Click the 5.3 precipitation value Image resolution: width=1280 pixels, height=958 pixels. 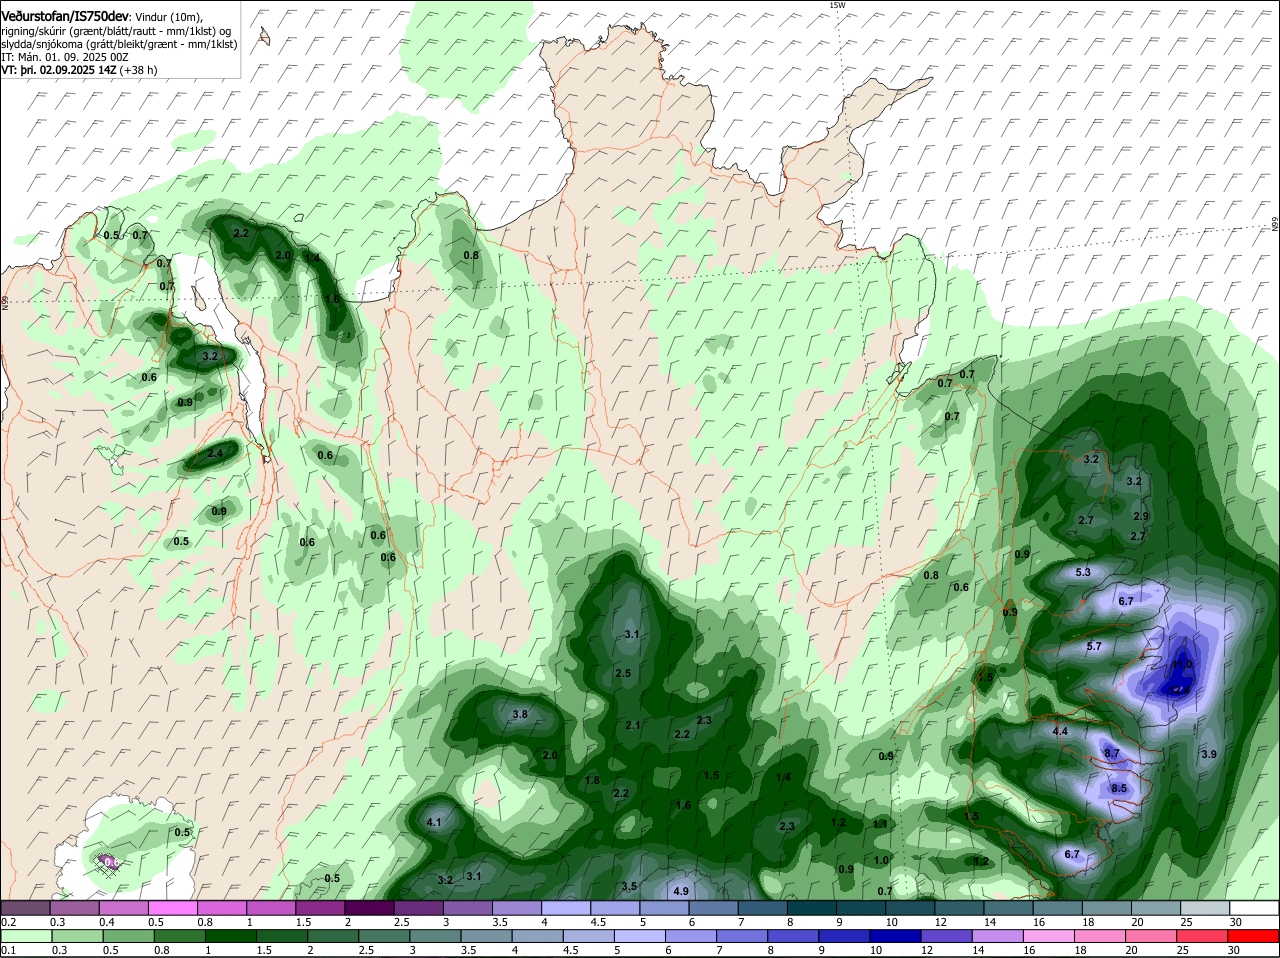1083,572
